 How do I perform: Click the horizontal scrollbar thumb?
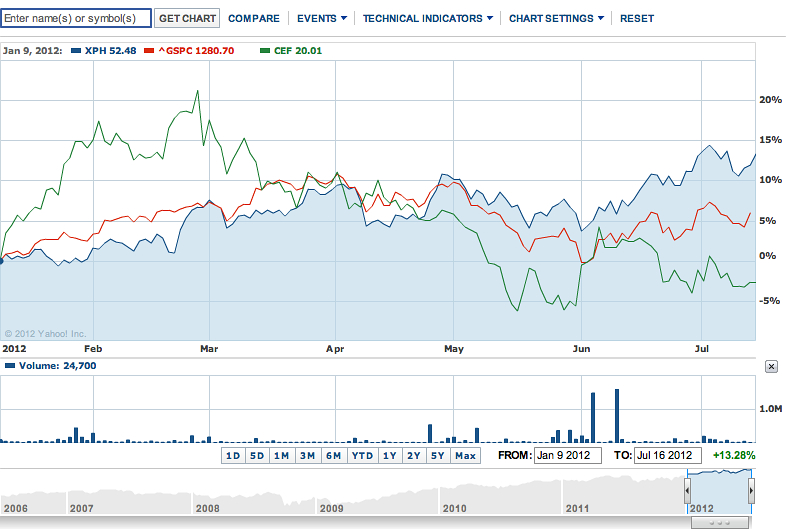(x=720, y=522)
